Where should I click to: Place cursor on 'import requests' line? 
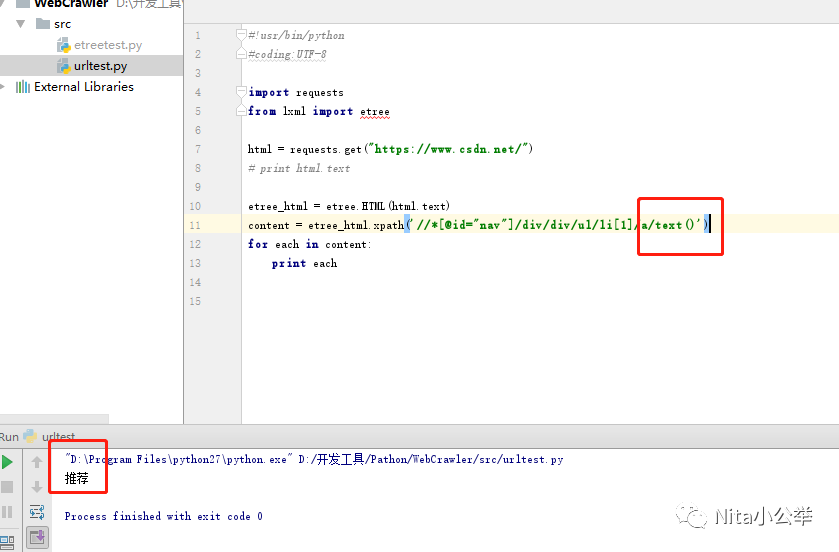[296, 92]
